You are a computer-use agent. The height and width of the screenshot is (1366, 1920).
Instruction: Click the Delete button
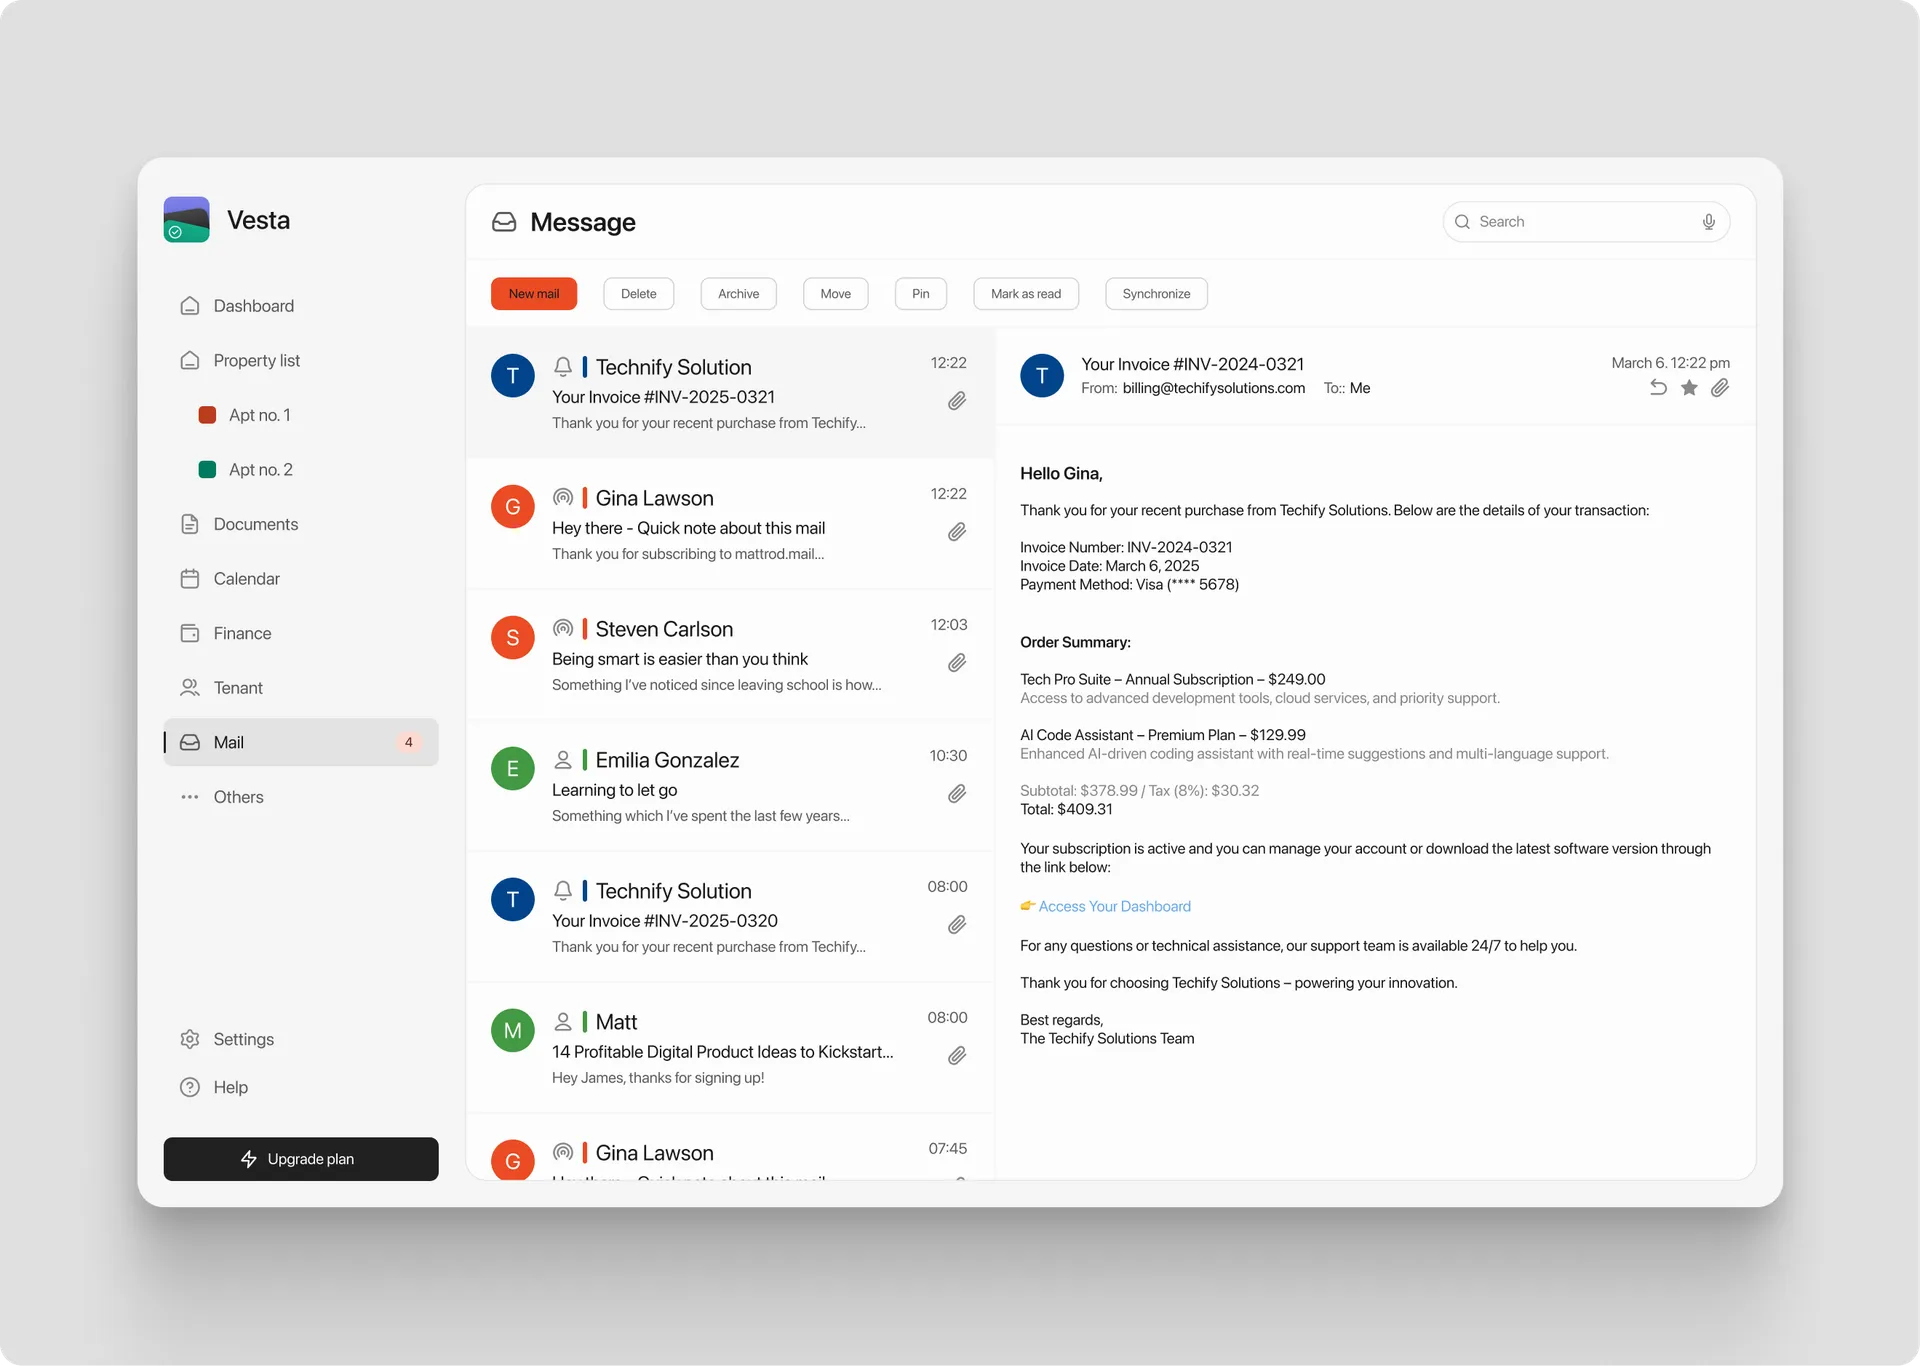pyautogui.click(x=638, y=294)
